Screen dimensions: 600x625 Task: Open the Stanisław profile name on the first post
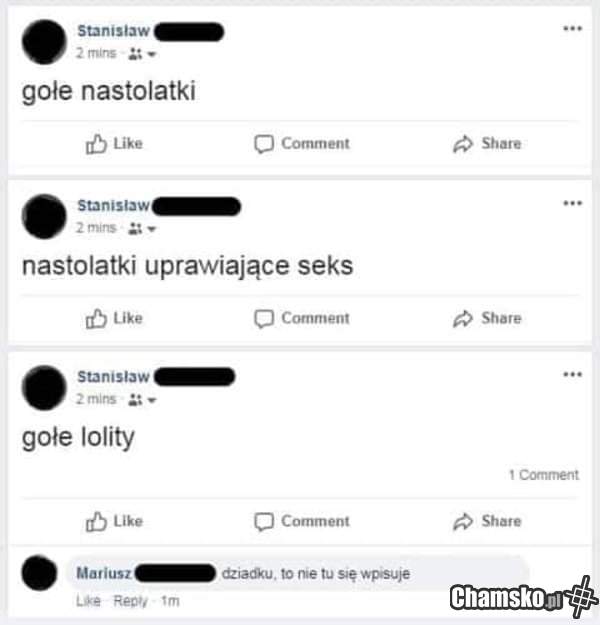pyautogui.click(x=113, y=31)
